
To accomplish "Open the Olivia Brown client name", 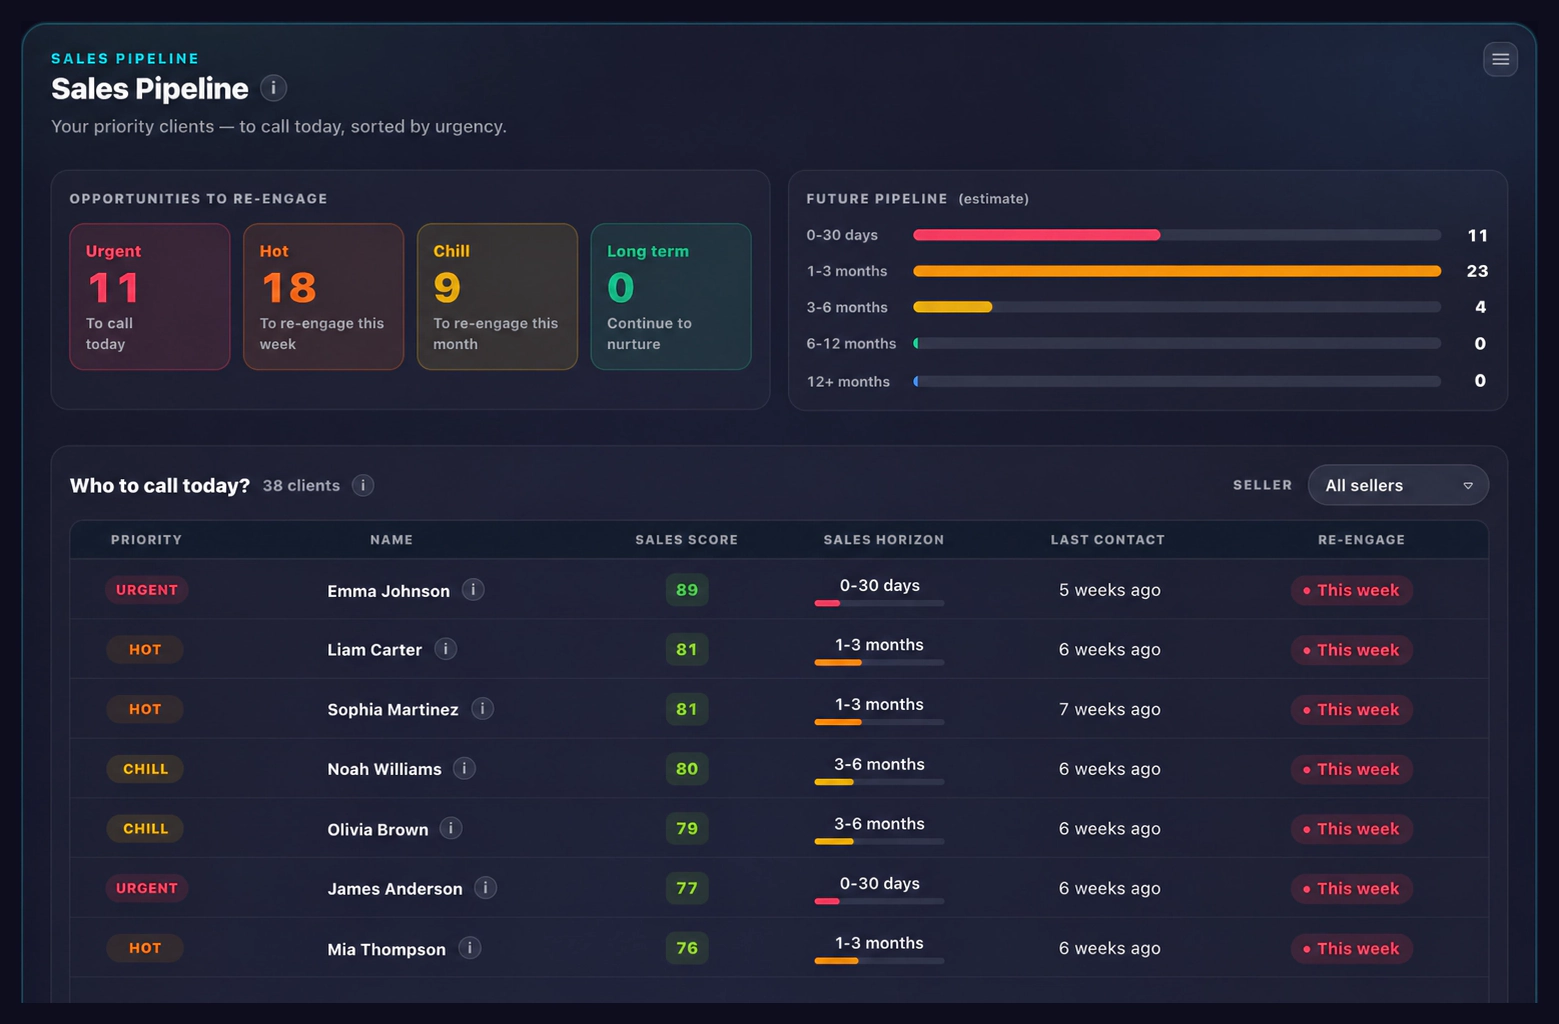I will point(378,829).
